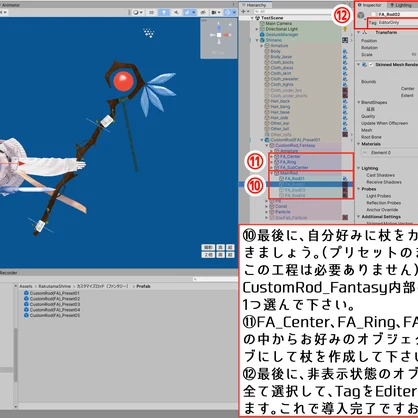Select Other_tail in Hierarchy
This screenshot has width=418, height=418.
coord(280,129)
